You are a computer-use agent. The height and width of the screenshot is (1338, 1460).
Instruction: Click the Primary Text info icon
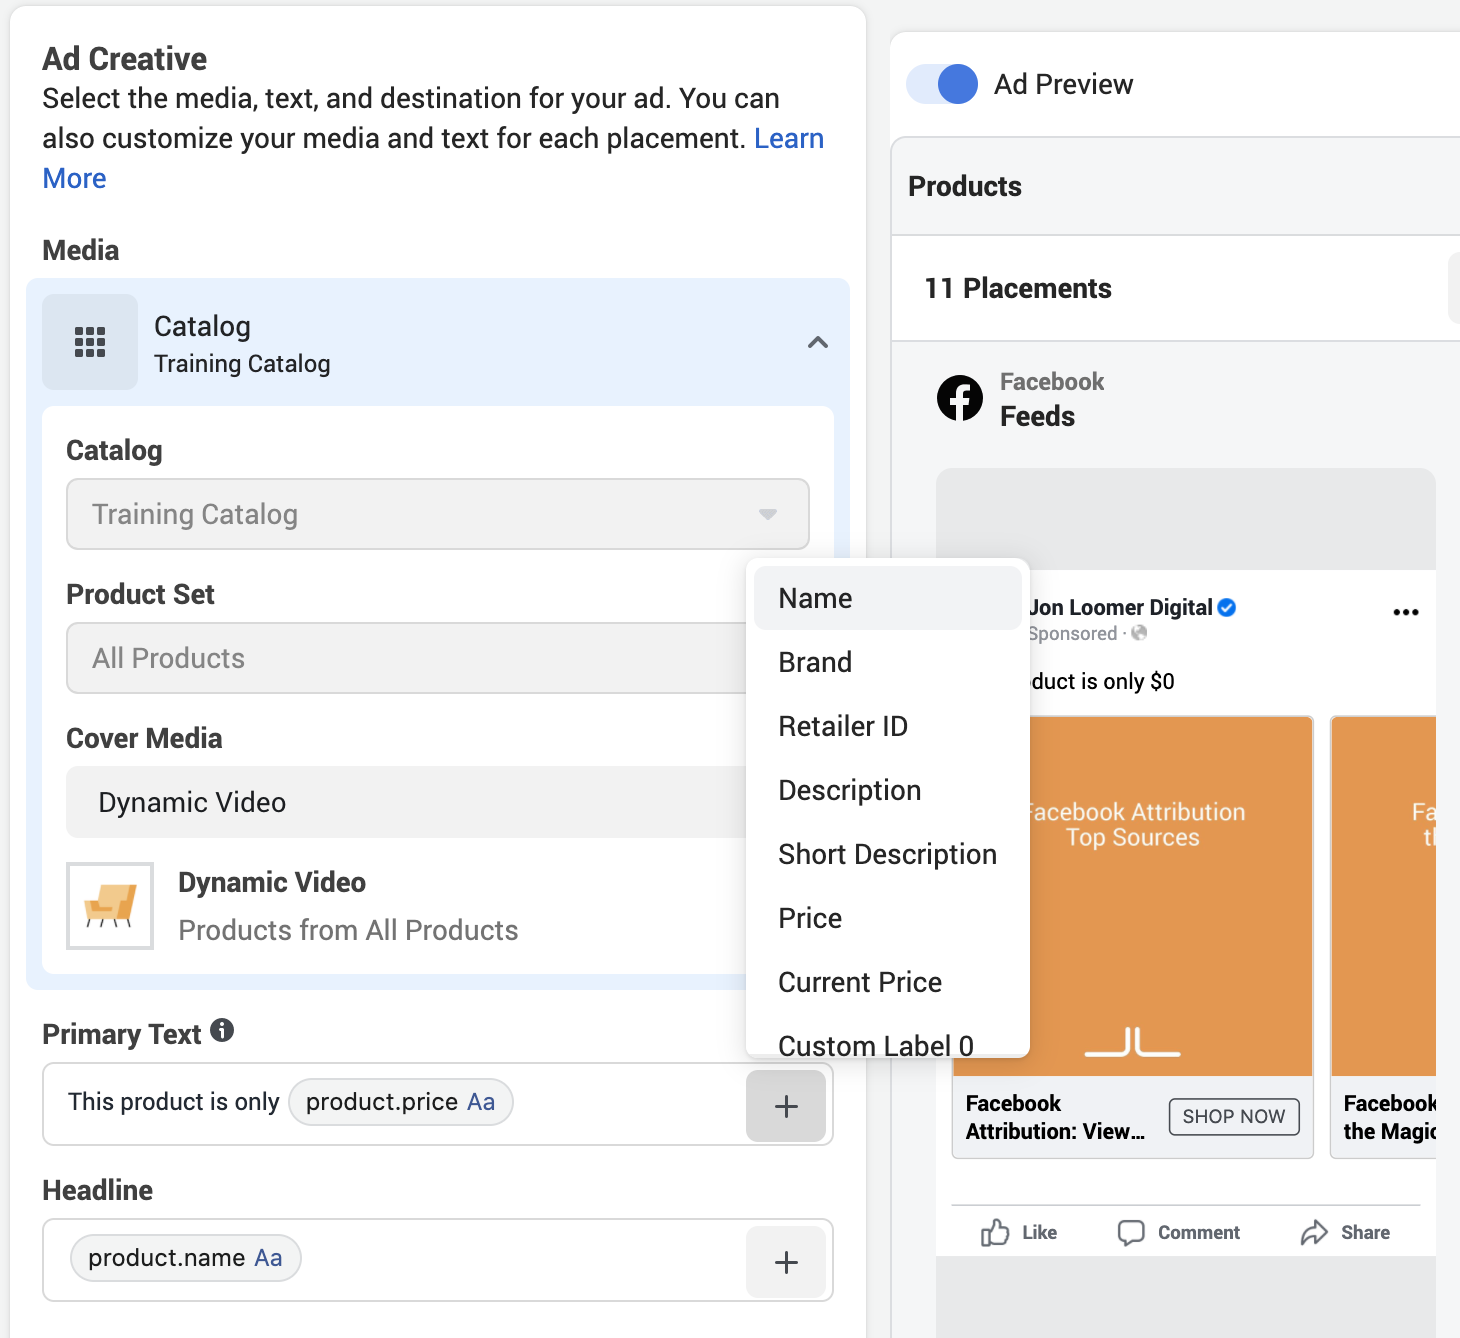click(223, 1030)
